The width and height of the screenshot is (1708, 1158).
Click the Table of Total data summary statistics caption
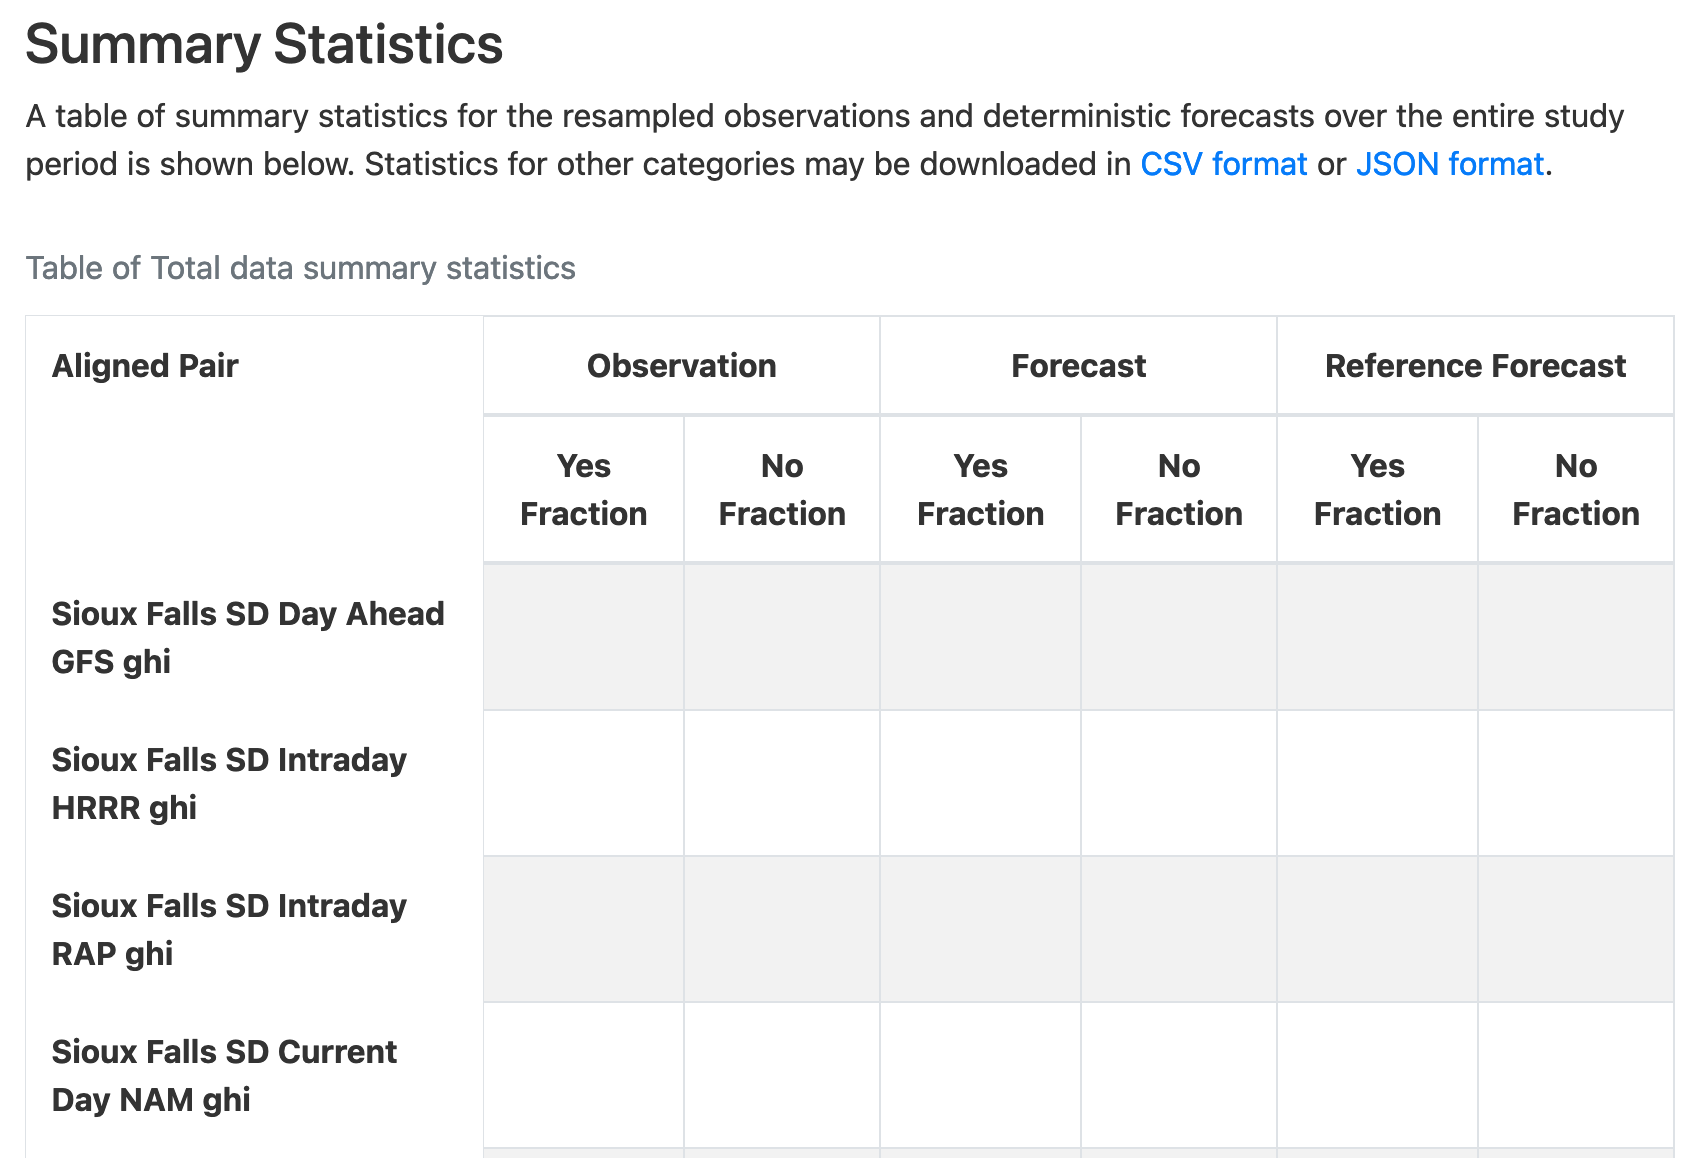pyautogui.click(x=301, y=268)
